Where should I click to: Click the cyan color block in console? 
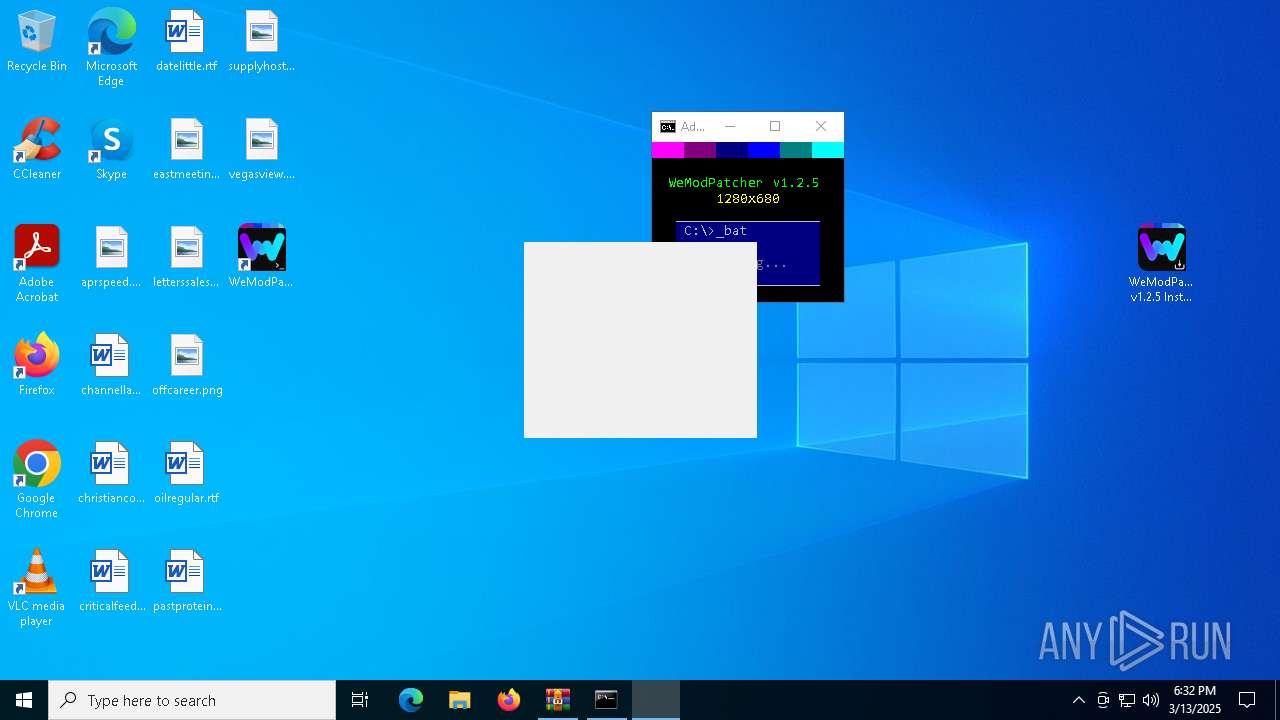[x=828, y=150]
